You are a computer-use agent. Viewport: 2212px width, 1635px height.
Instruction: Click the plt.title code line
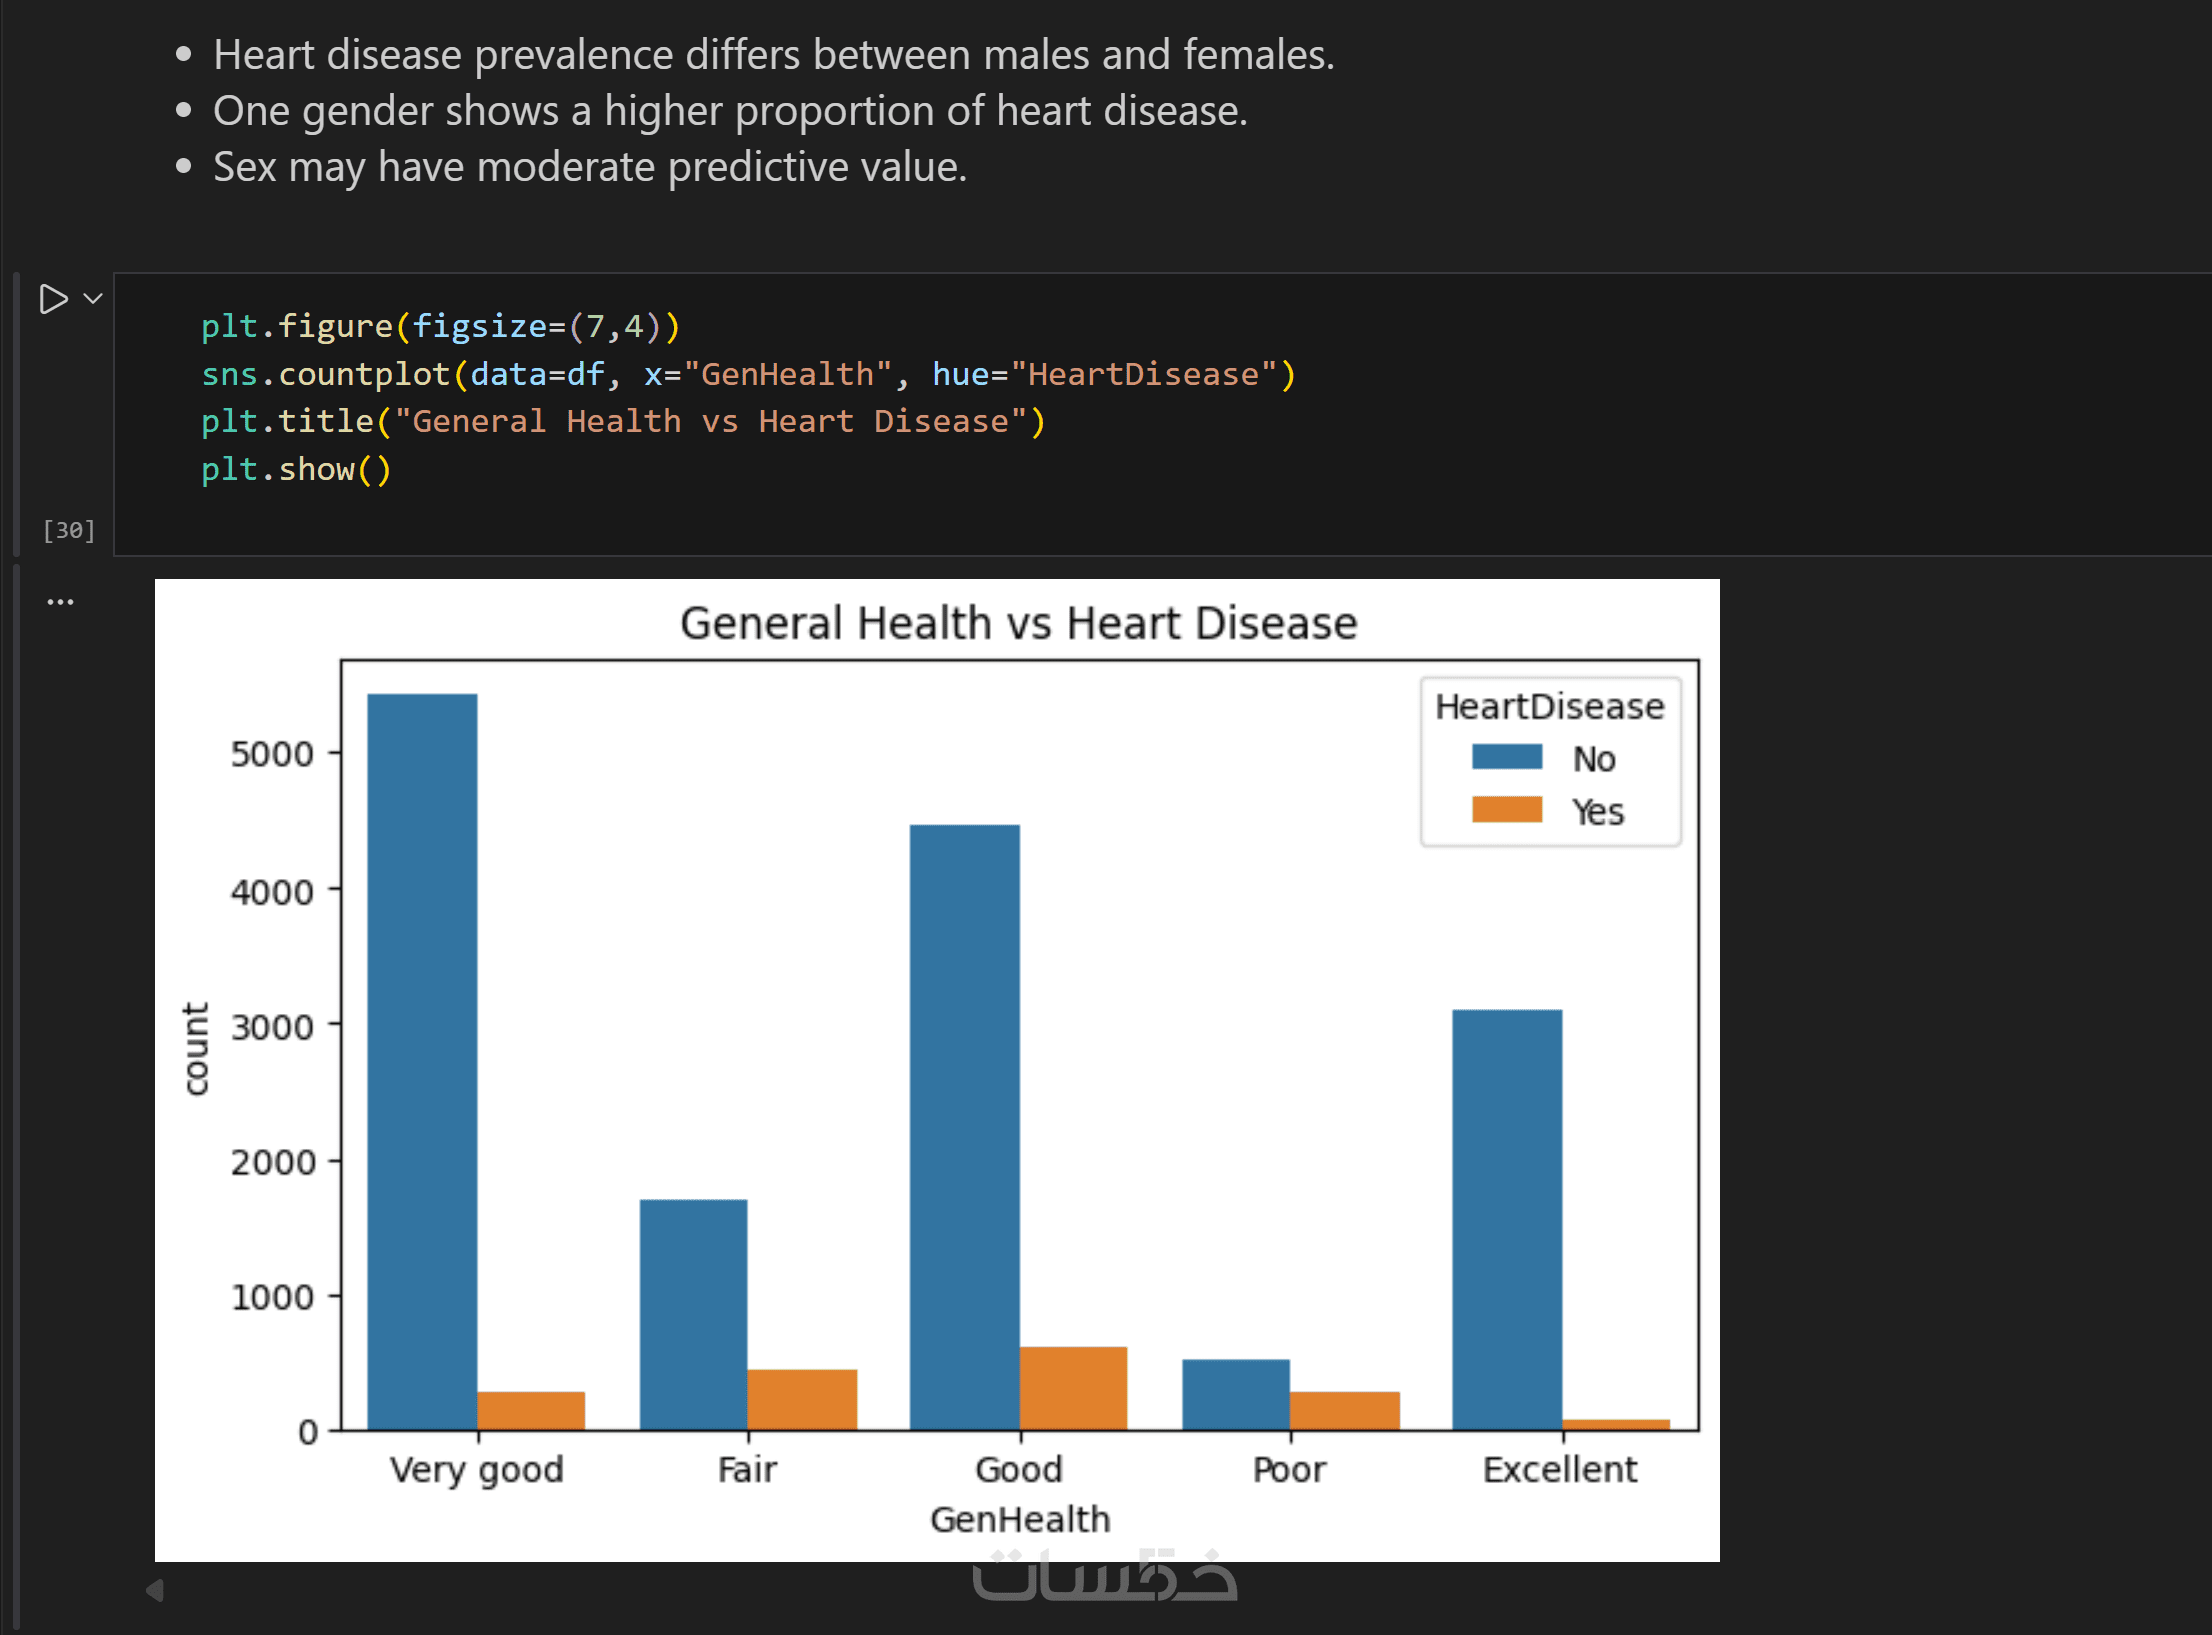click(x=622, y=421)
